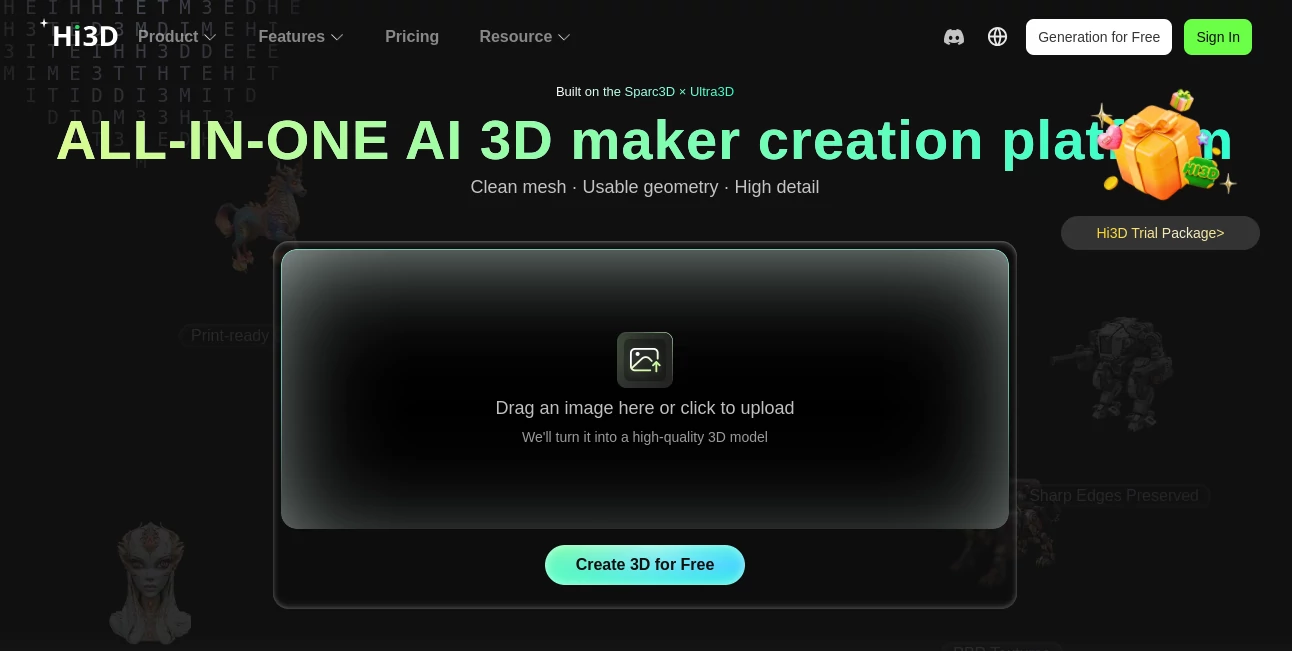The width and height of the screenshot is (1292, 651).
Task: Open the Resource menu
Action: click(x=525, y=37)
